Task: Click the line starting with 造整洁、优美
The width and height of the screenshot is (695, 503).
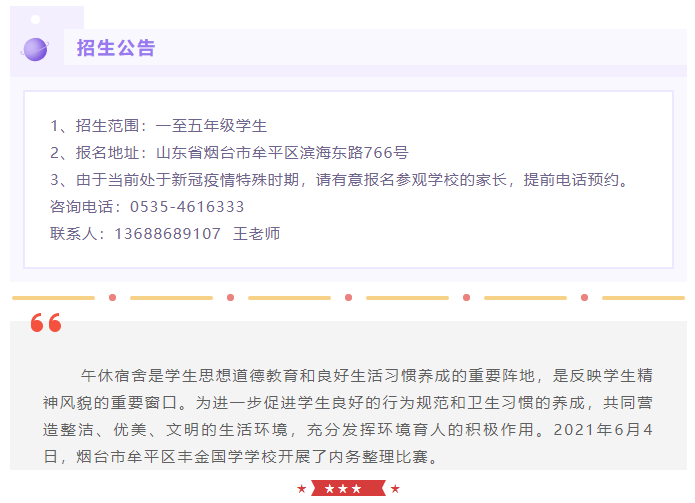Action: [x=348, y=430]
